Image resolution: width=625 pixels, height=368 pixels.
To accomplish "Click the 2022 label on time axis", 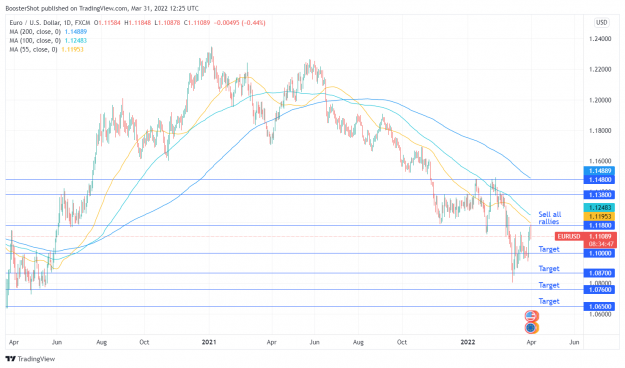I will coord(468,342).
